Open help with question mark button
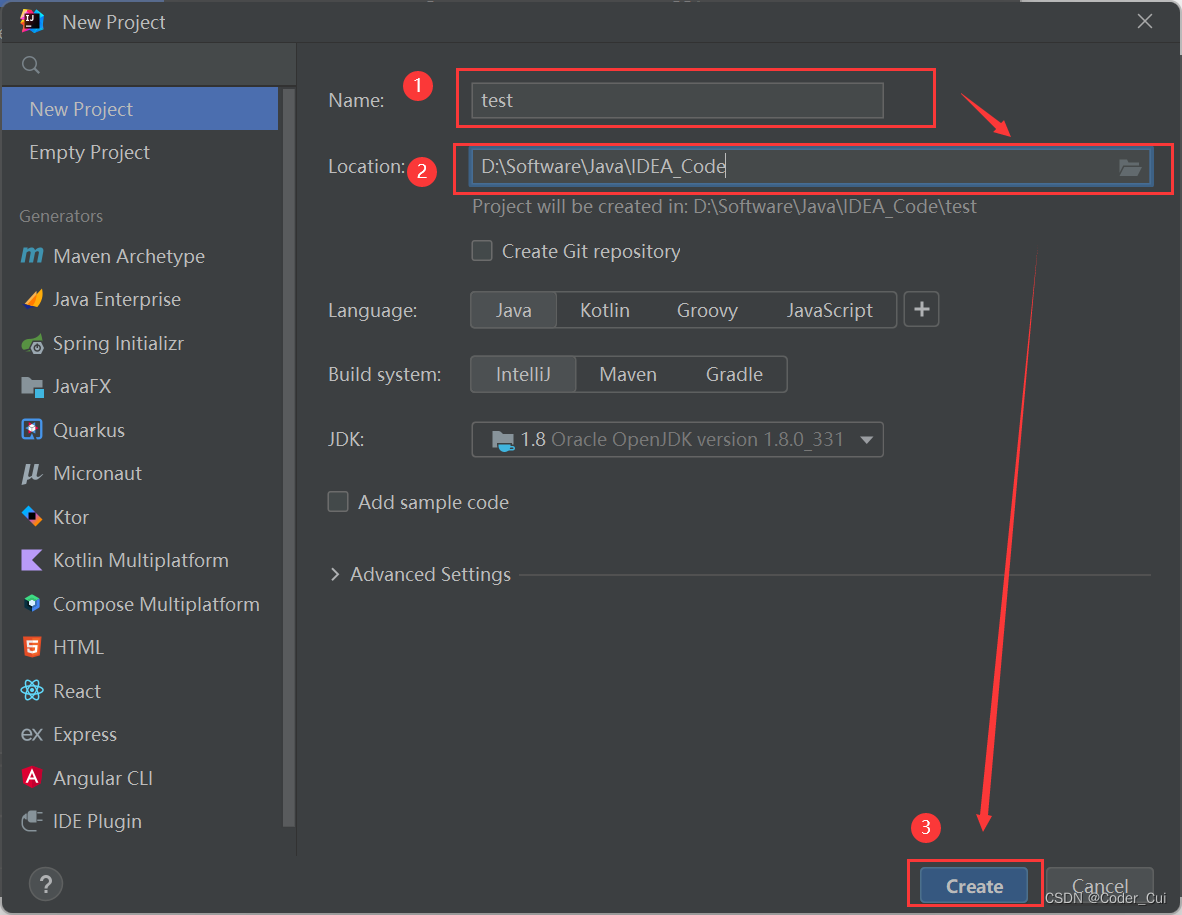Screen dimensions: 1182x915 pyautogui.click(x=45, y=884)
